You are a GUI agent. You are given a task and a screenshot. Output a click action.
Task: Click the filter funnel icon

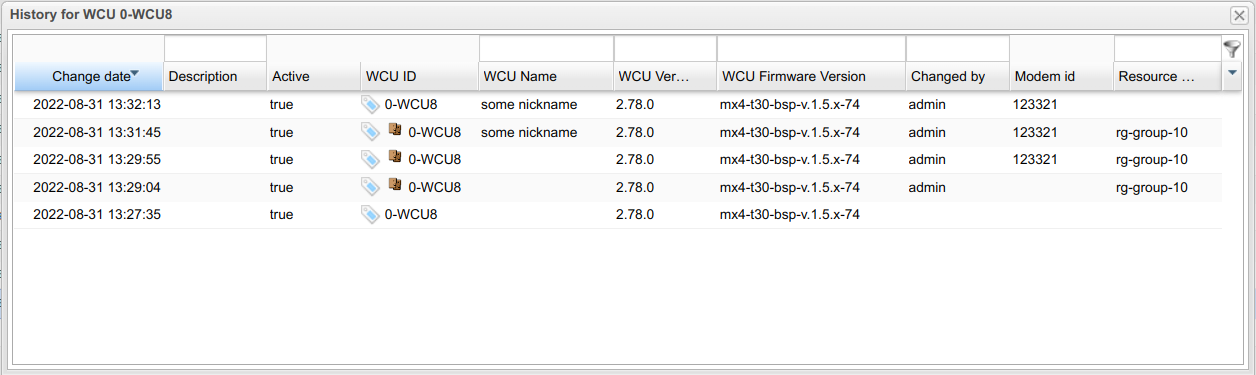click(1231, 49)
